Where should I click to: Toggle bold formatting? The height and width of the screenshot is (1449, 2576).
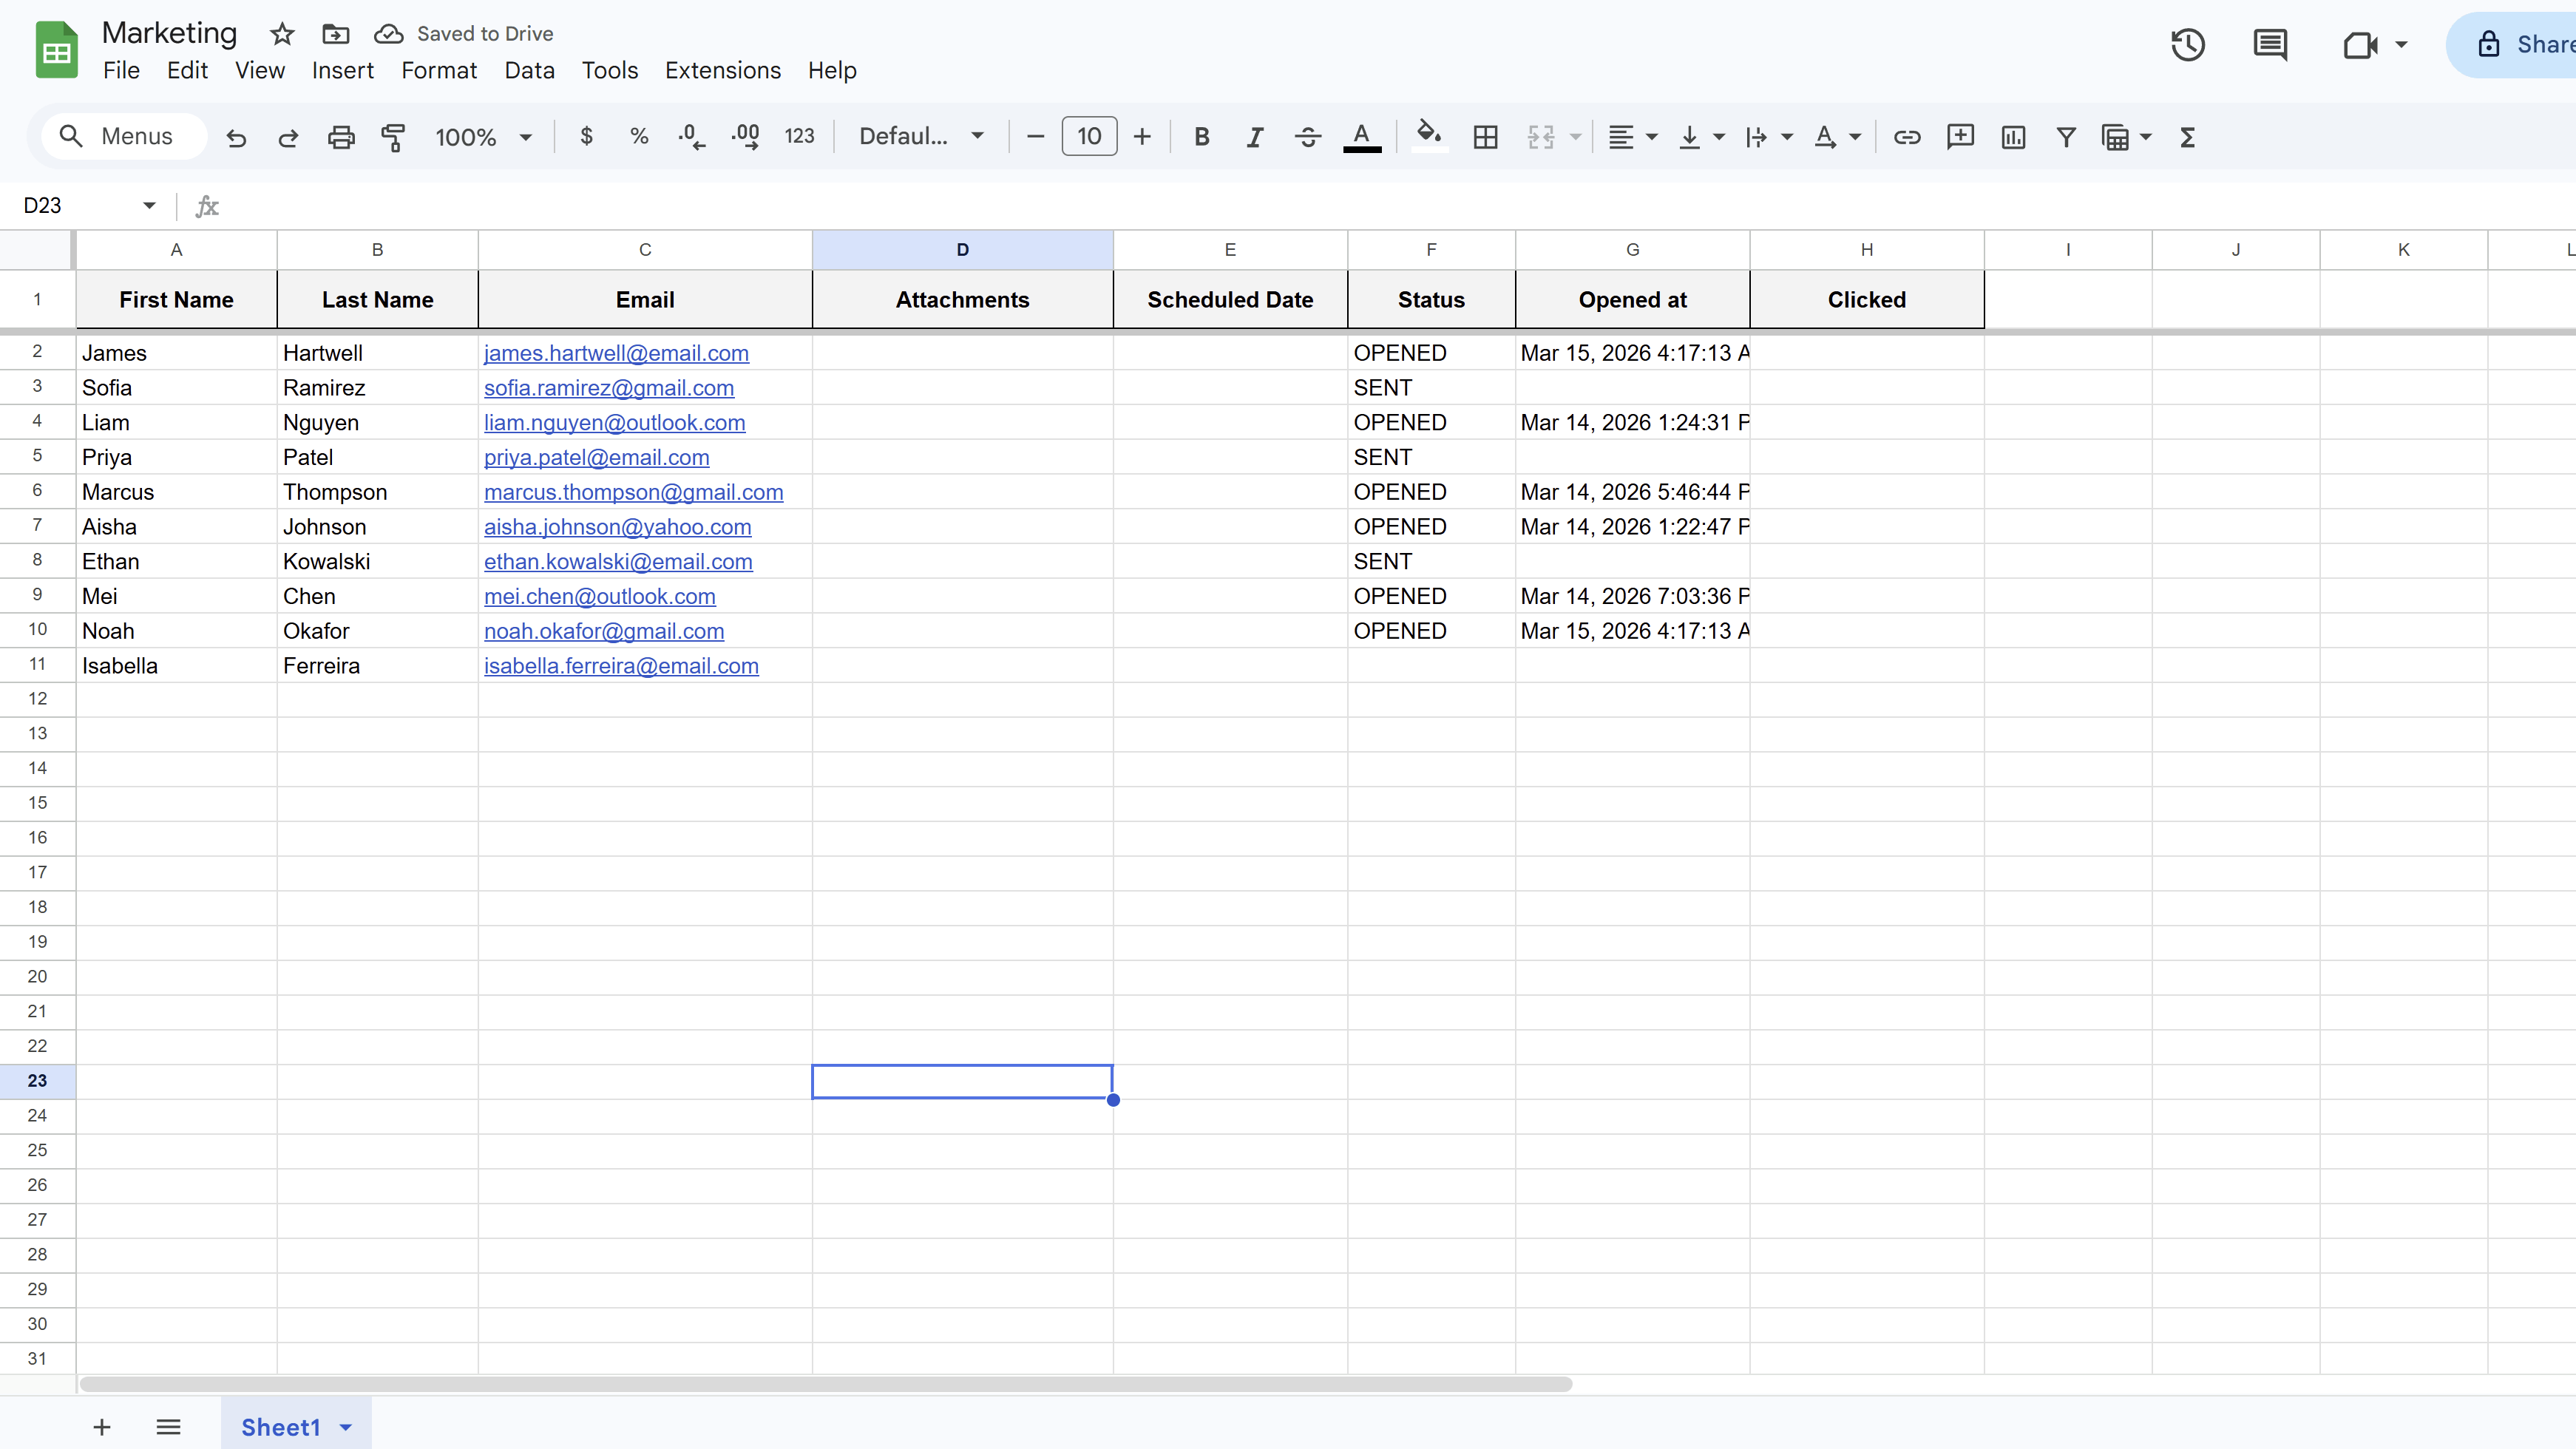coord(1201,137)
